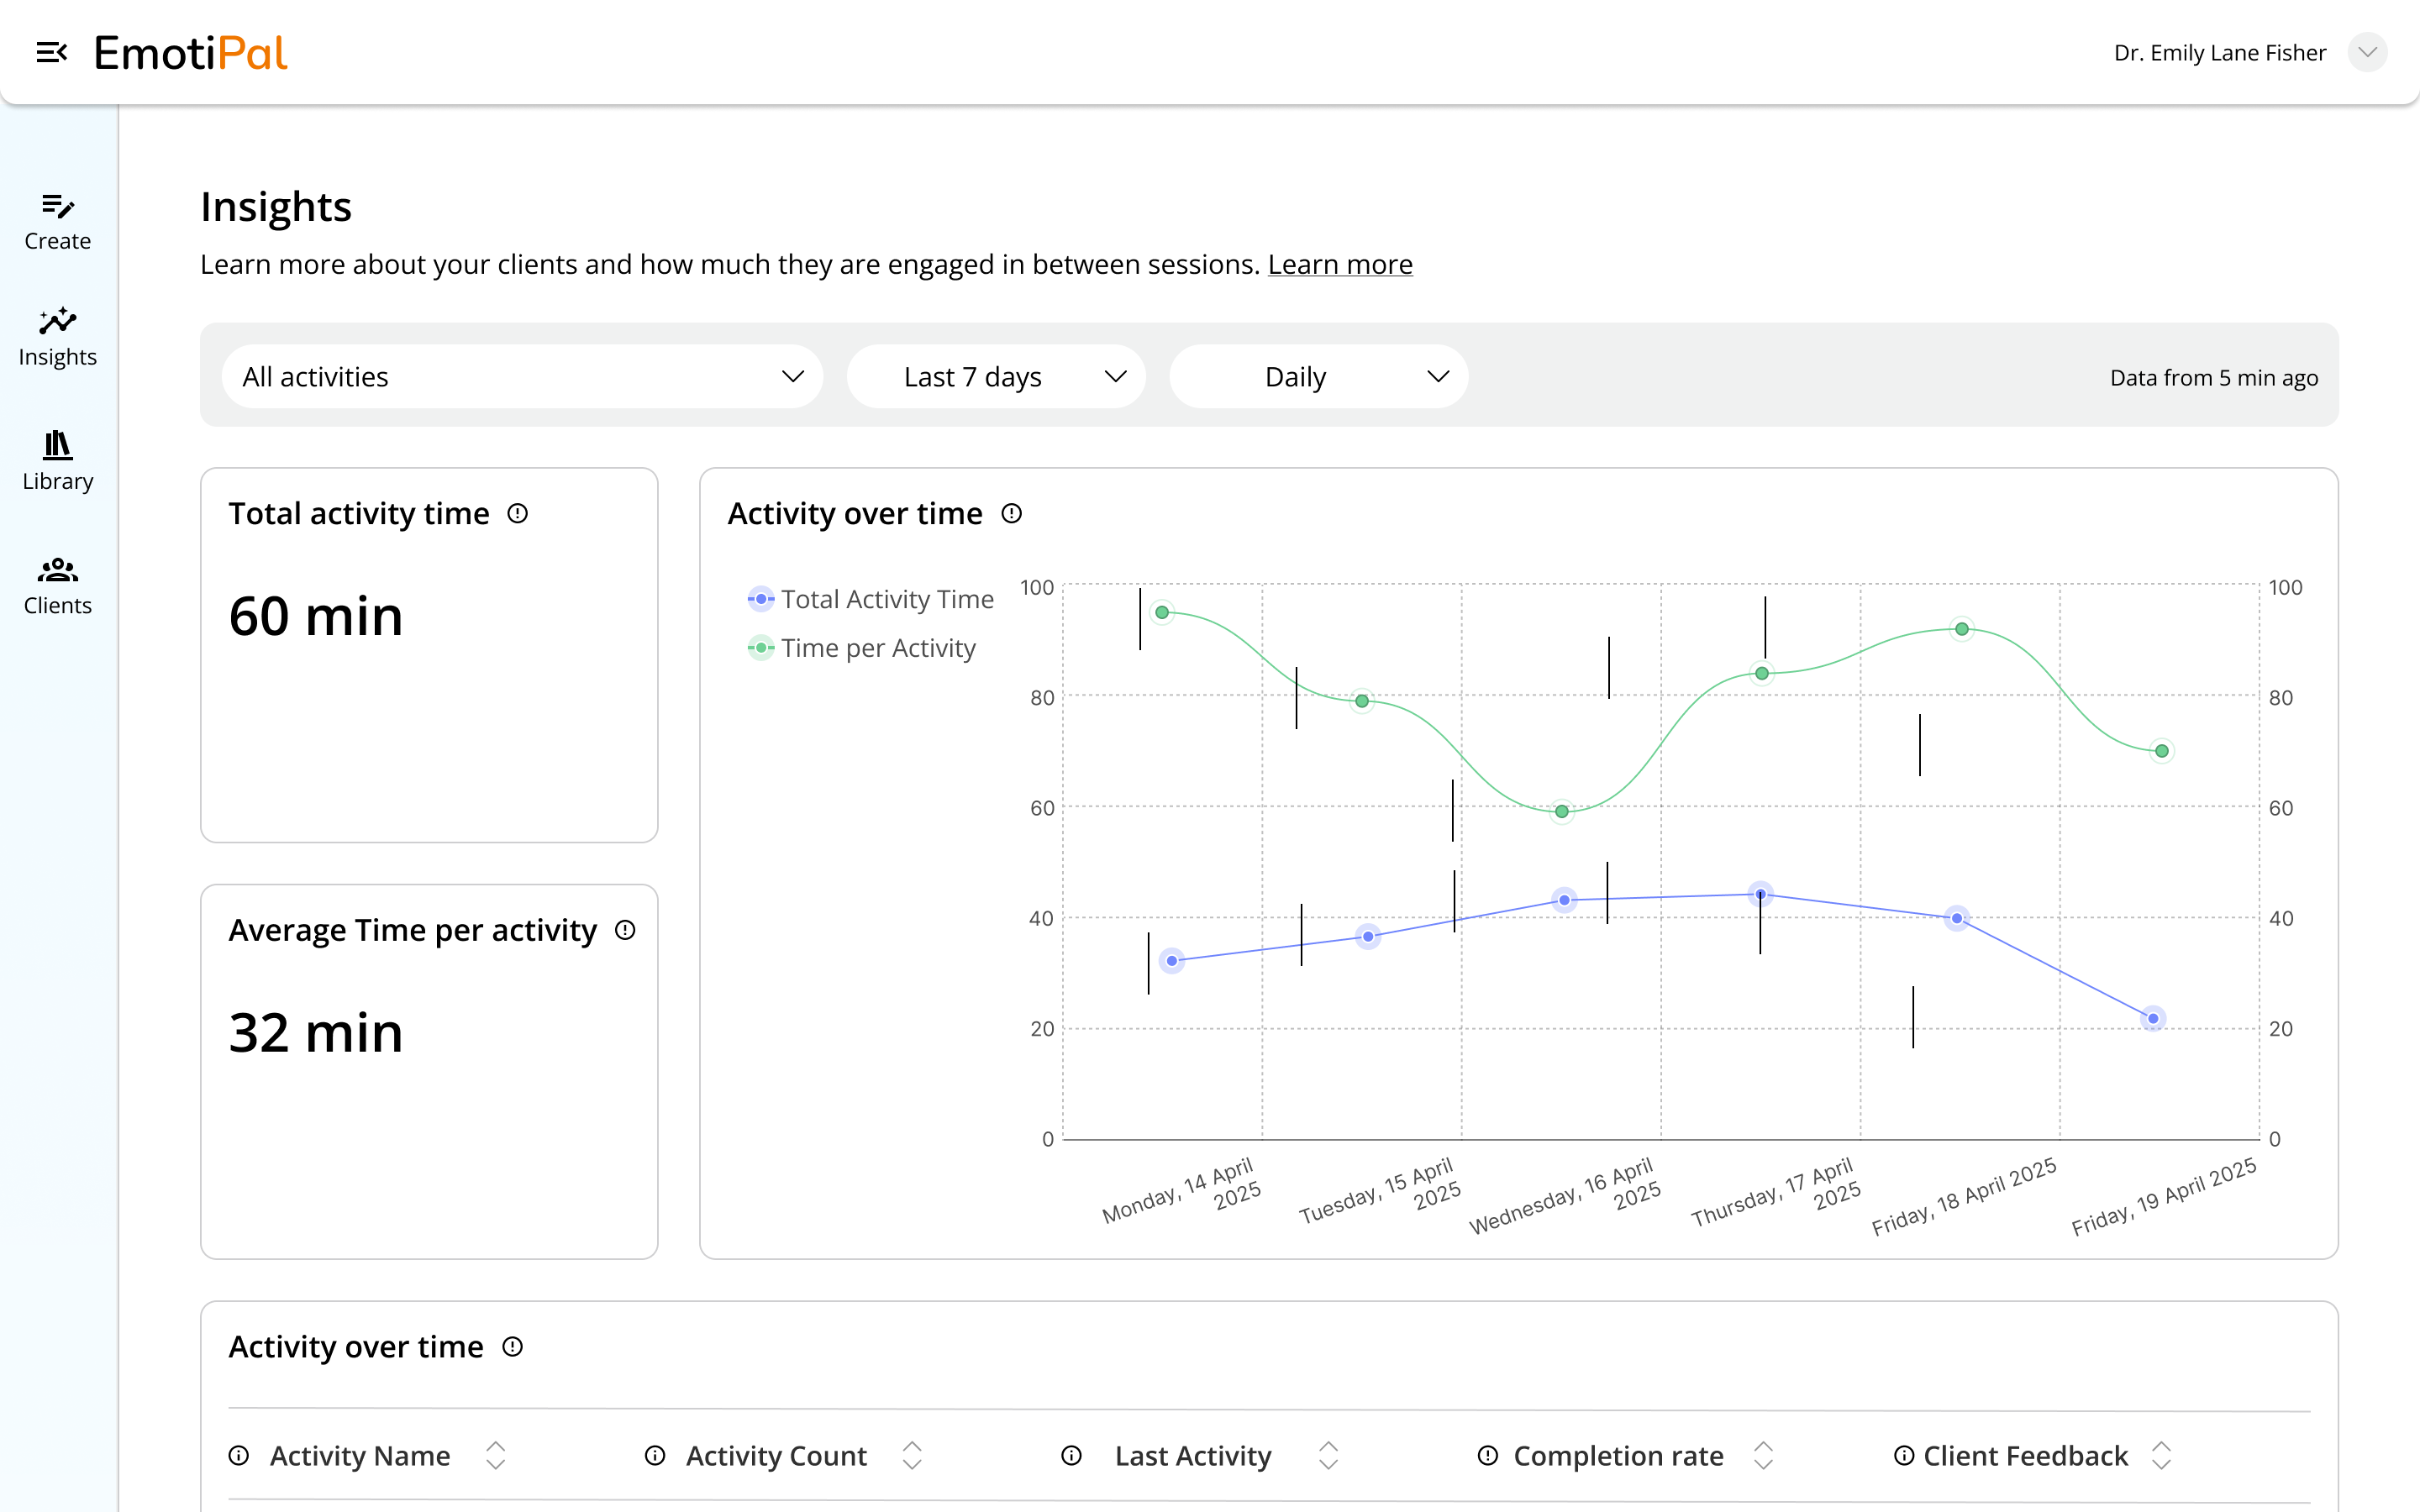Click info icon beside Average Time per activity
This screenshot has height=1512, width=2420.
(x=625, y=931)
